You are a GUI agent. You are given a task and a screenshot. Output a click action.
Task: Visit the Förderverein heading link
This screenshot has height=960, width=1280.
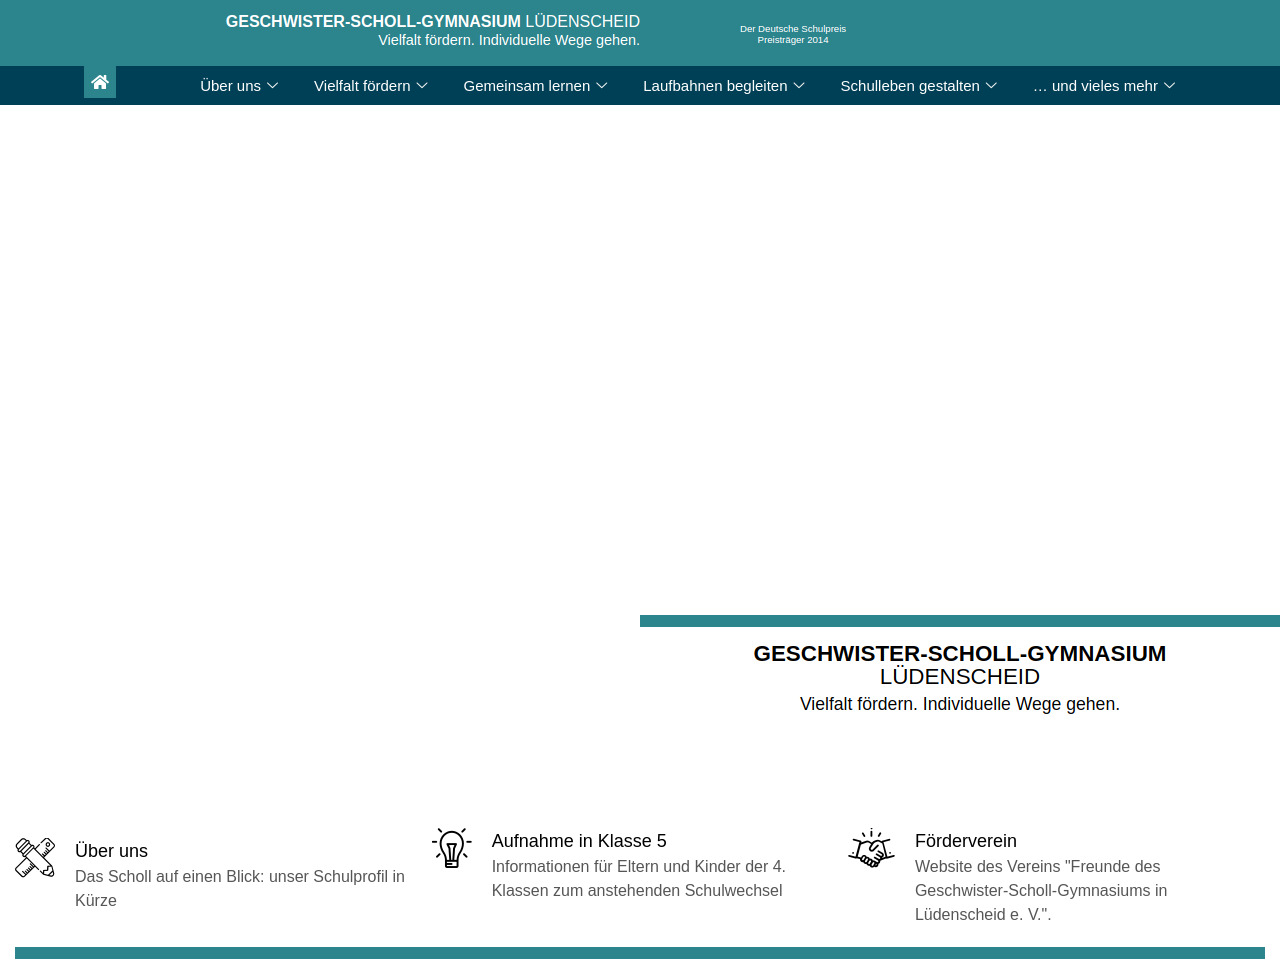tap(965, 841)
